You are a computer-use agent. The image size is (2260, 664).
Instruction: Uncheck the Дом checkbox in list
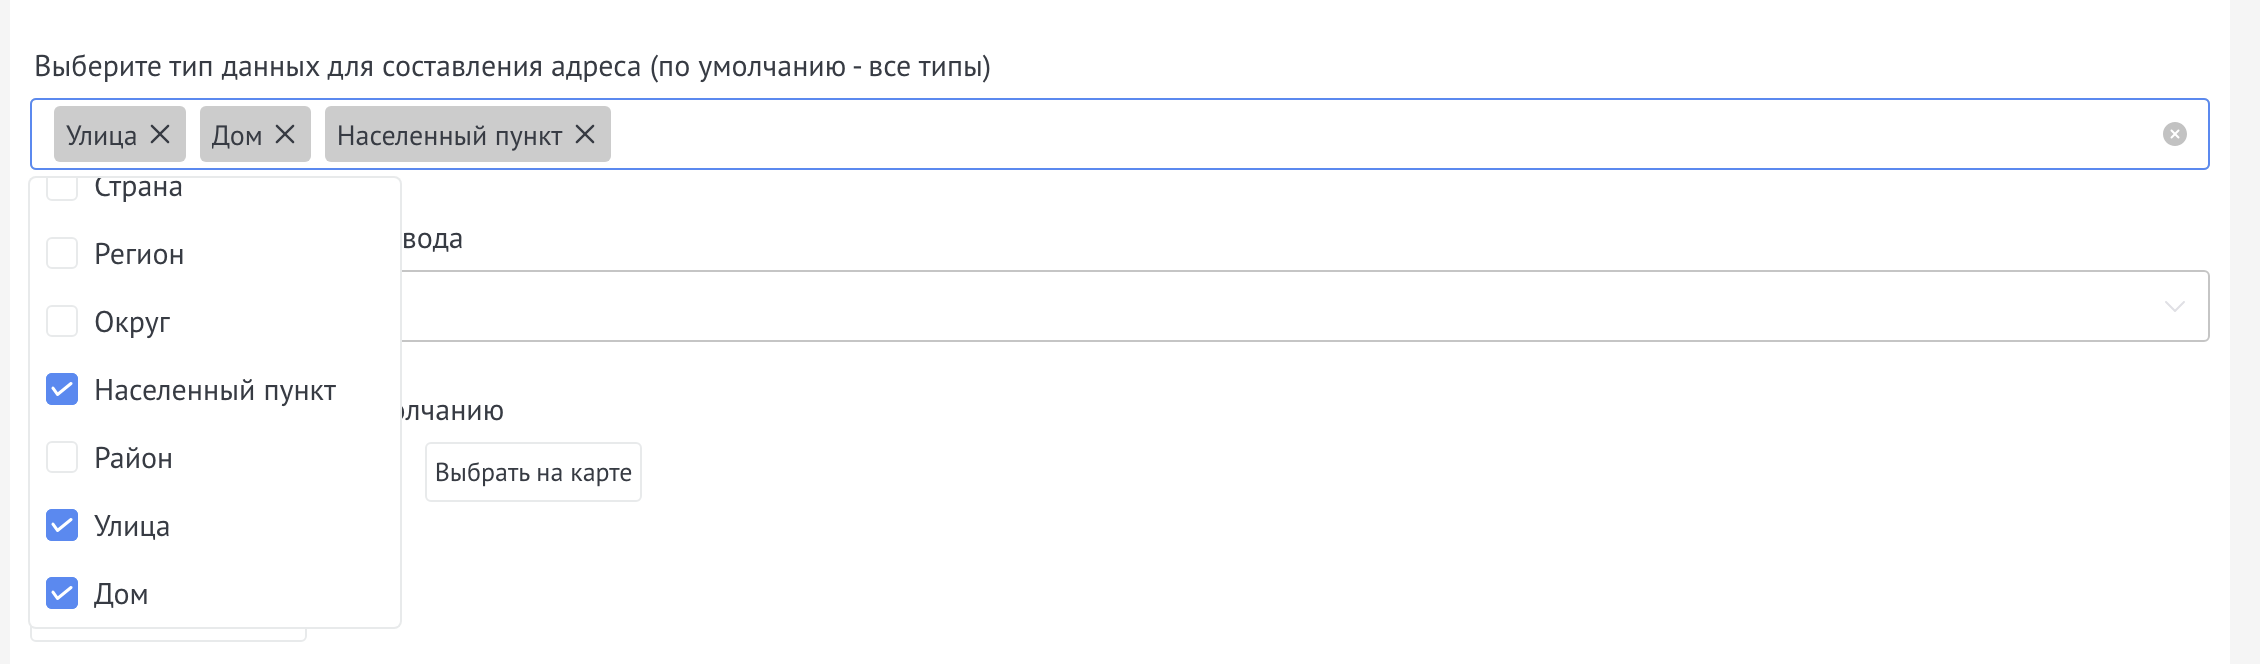[x=62, y=594]
